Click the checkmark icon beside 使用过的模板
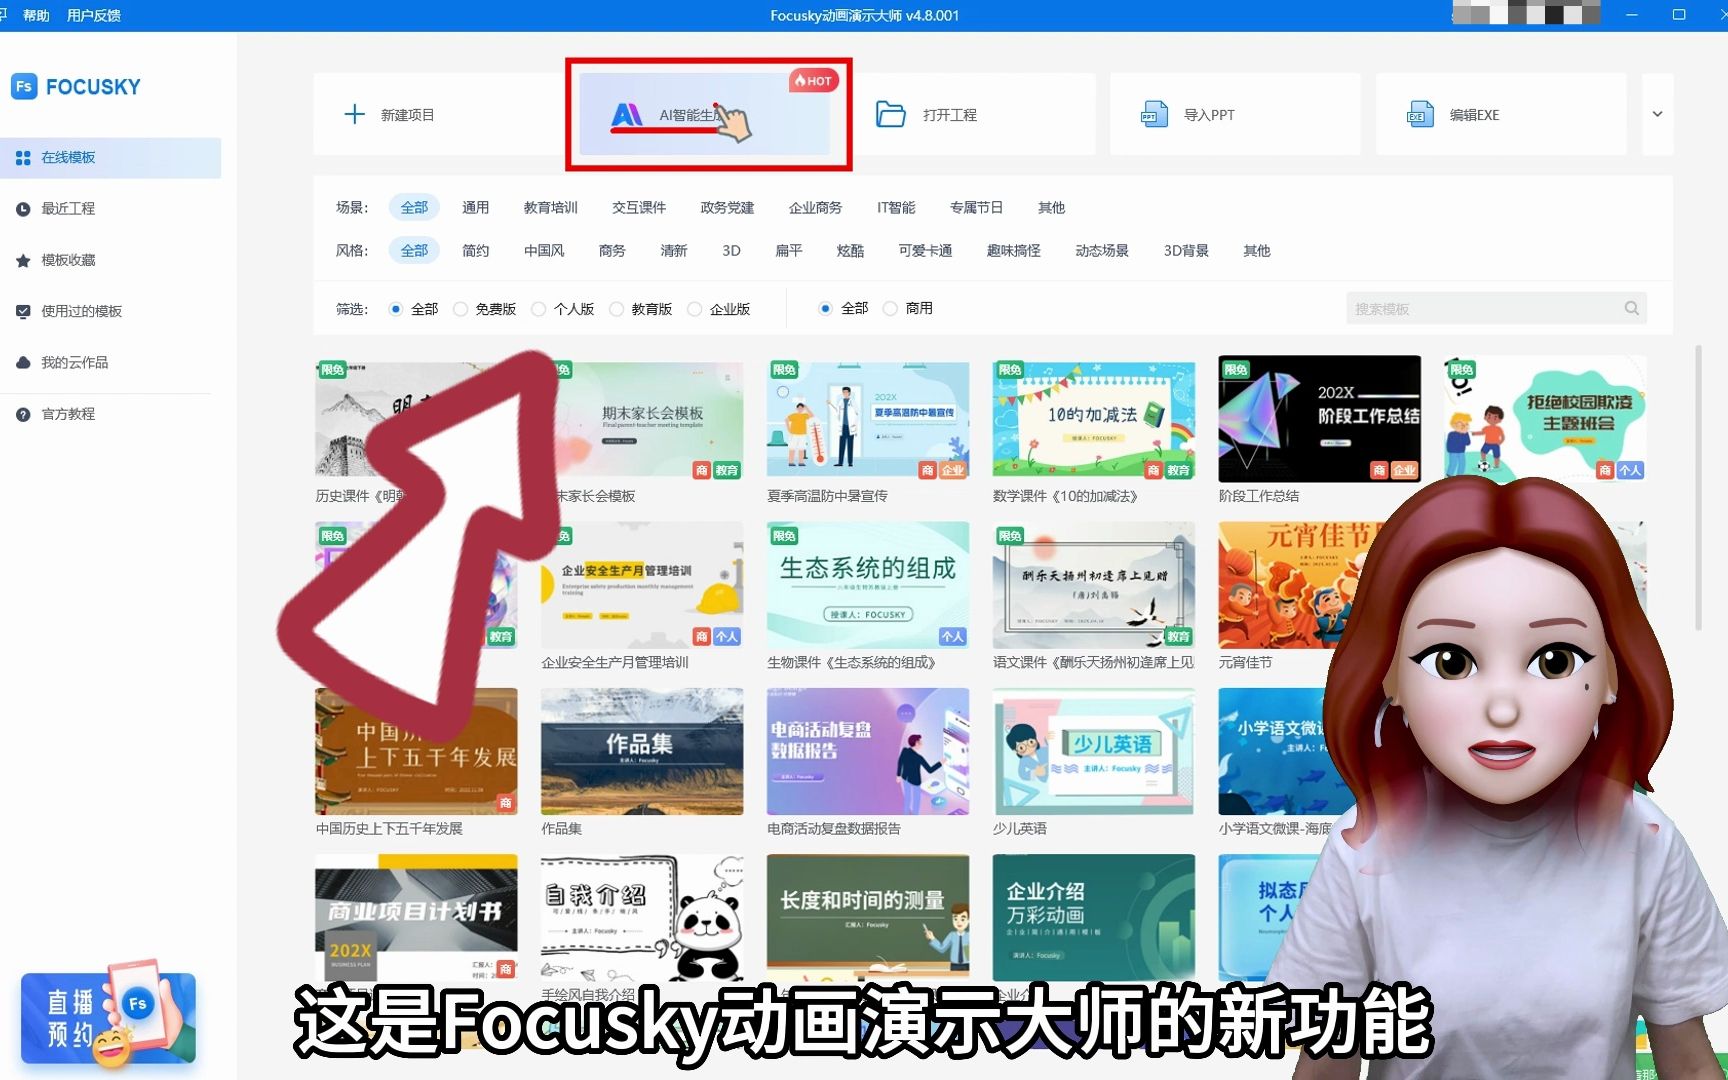1728x1080 pixels. tap(23, 311)
